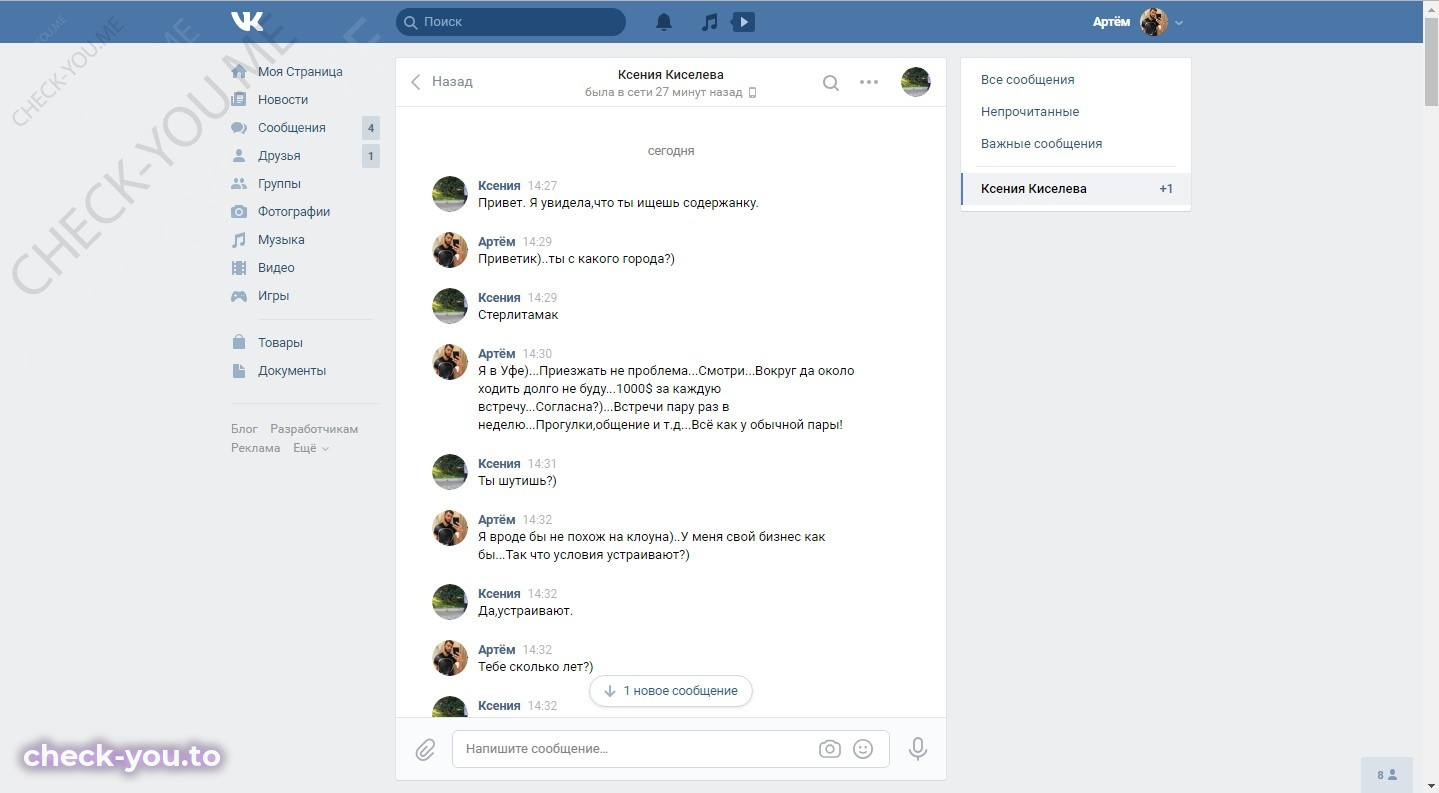1439x793 pixels.
Task: Select the message "Тебе сколько лет?)"
Action: (536, 667)
